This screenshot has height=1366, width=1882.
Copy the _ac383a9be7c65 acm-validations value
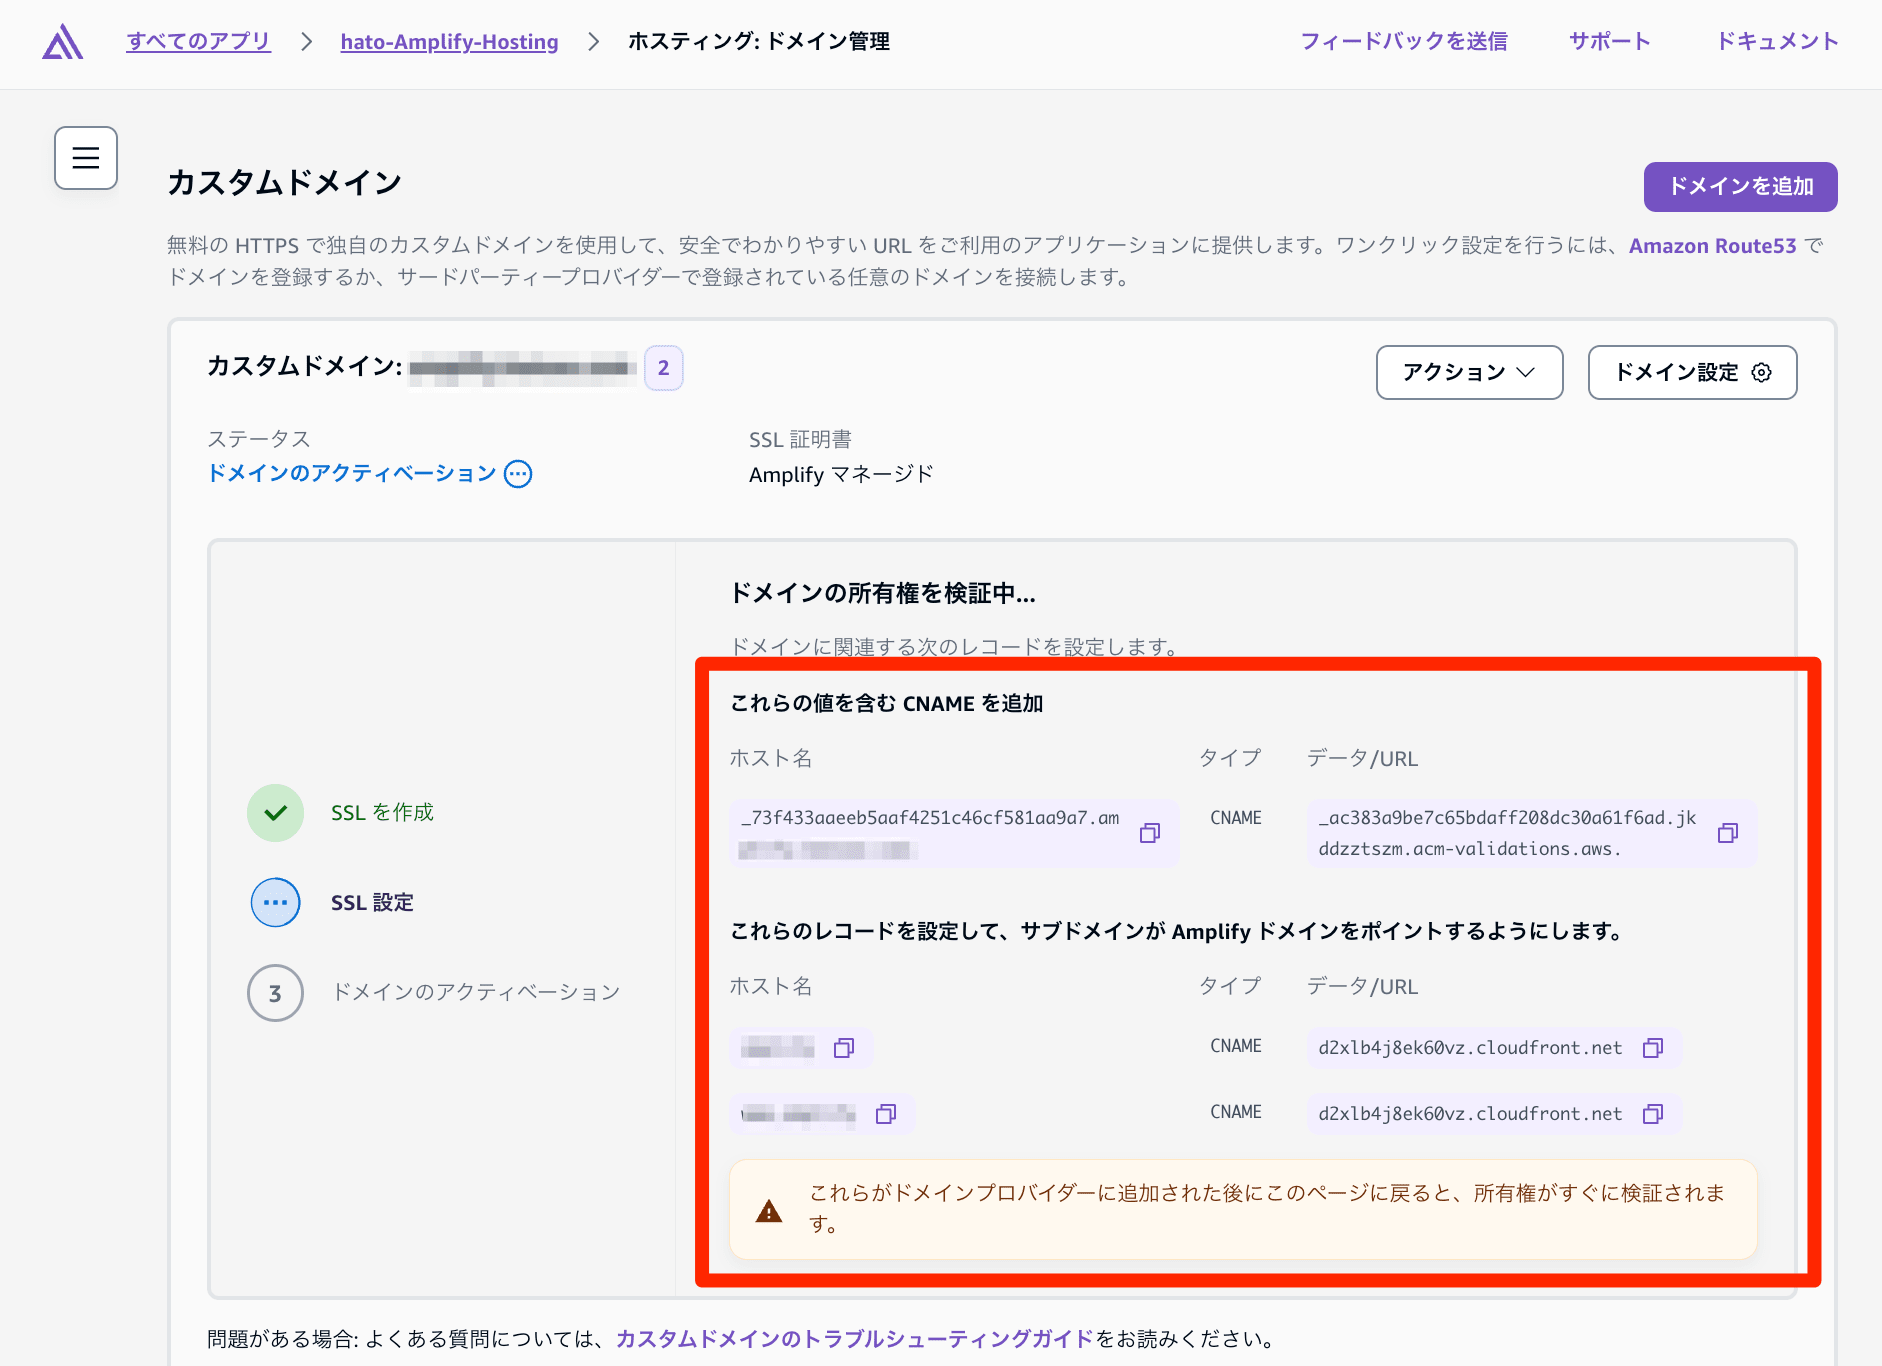click(1728, 833)
